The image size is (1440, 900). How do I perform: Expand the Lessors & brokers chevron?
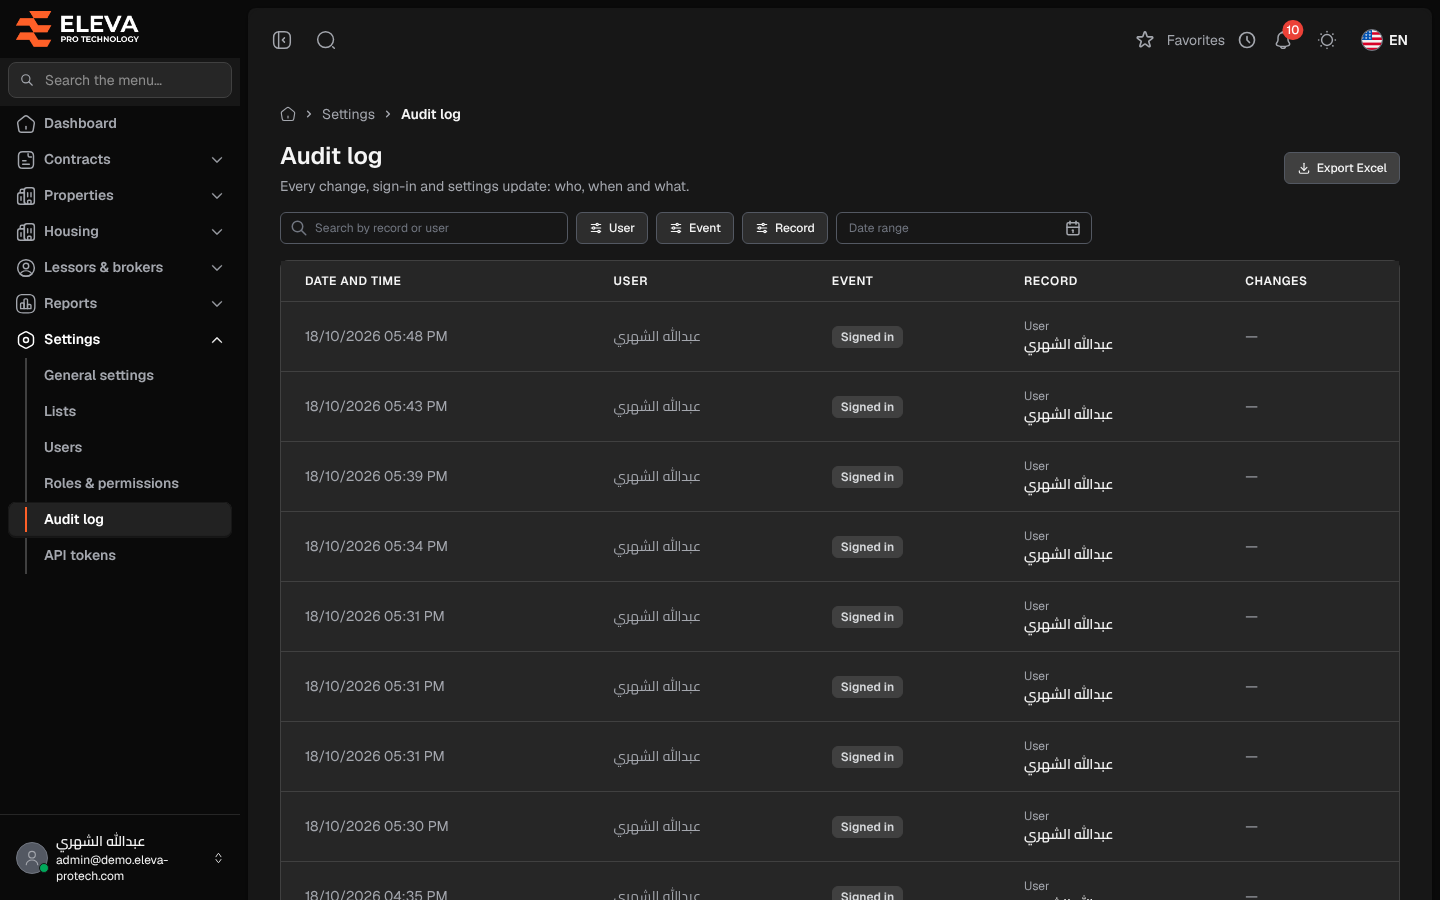coord(217,267)
